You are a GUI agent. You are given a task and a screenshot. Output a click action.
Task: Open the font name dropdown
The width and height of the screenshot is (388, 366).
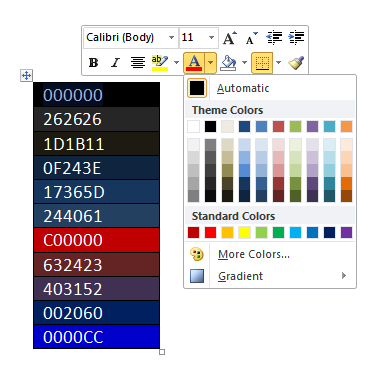[171, 37]
